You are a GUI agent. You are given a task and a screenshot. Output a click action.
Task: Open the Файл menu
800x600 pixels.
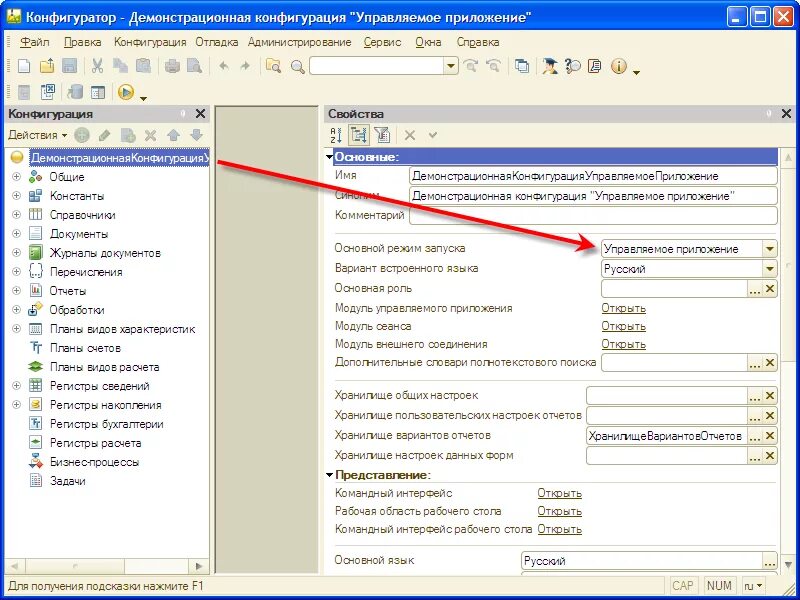pyautogui.click(x=35, y=42)
